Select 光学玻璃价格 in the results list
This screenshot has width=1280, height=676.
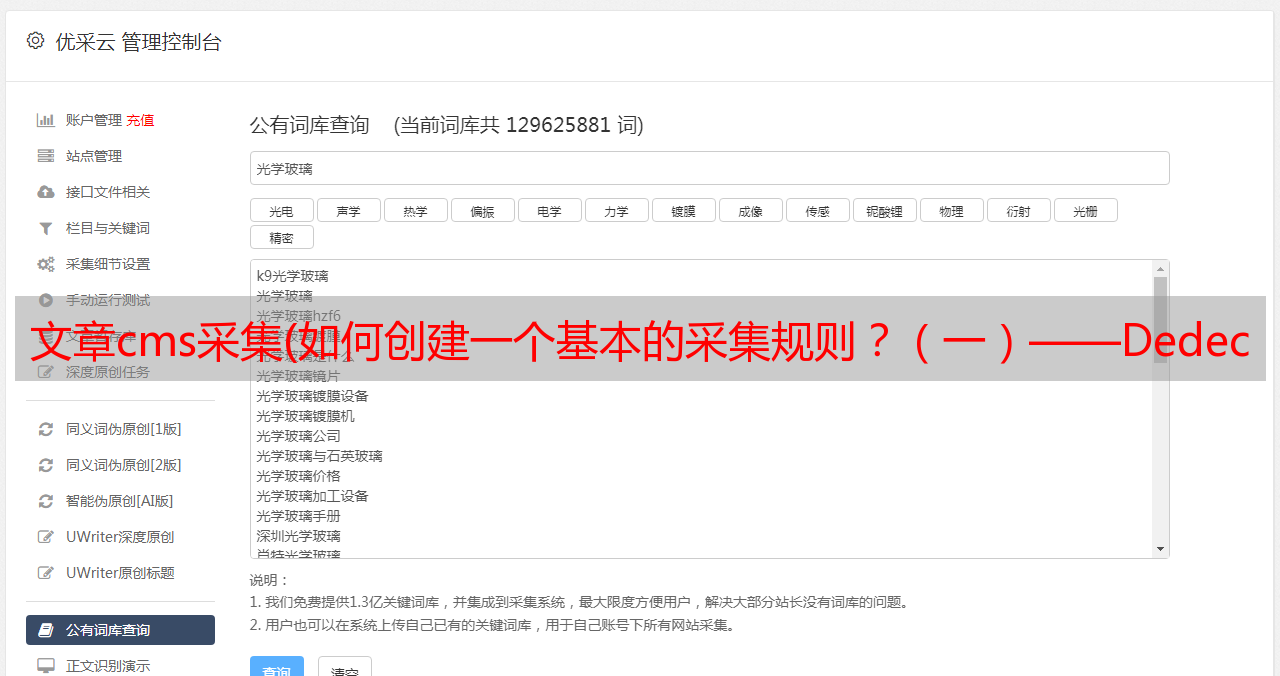click(x=298, y=476)
